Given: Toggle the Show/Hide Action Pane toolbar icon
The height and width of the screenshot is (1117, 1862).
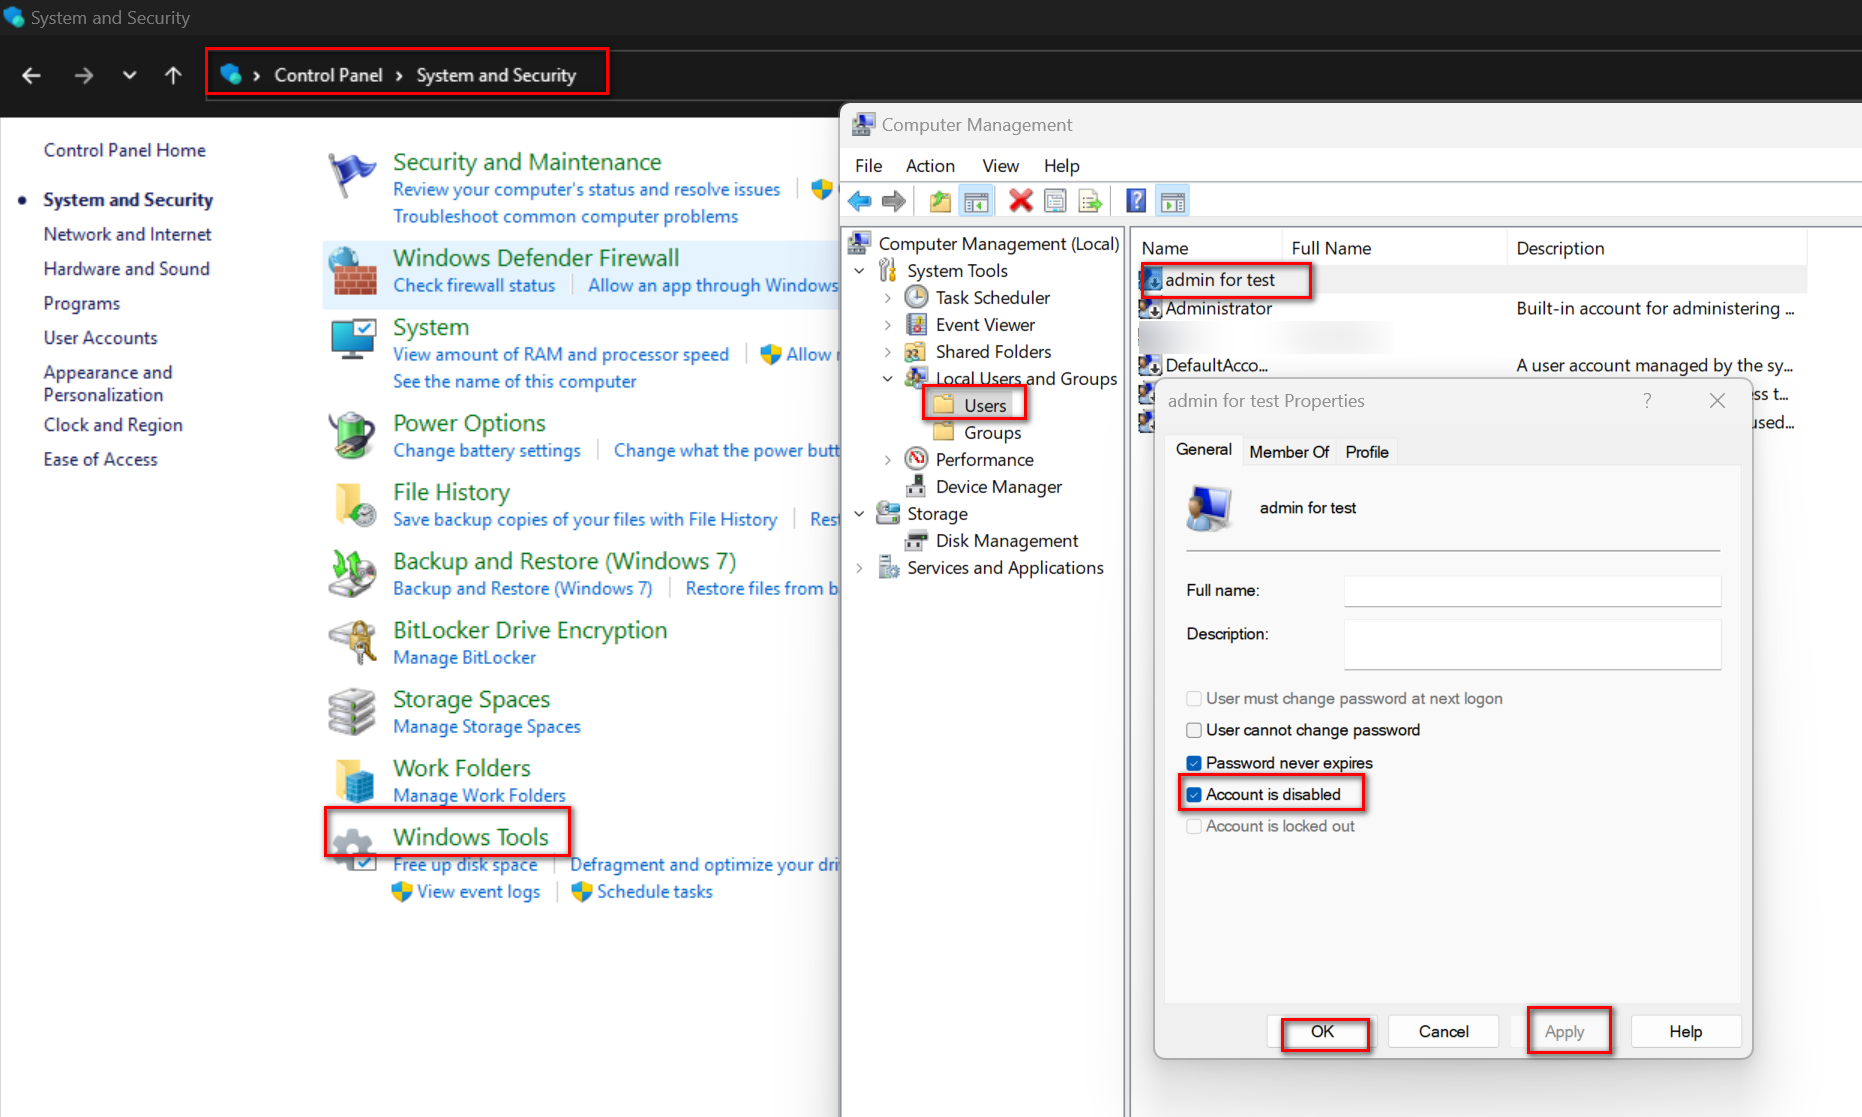Looking at the screenshot, I should 1173,201.
